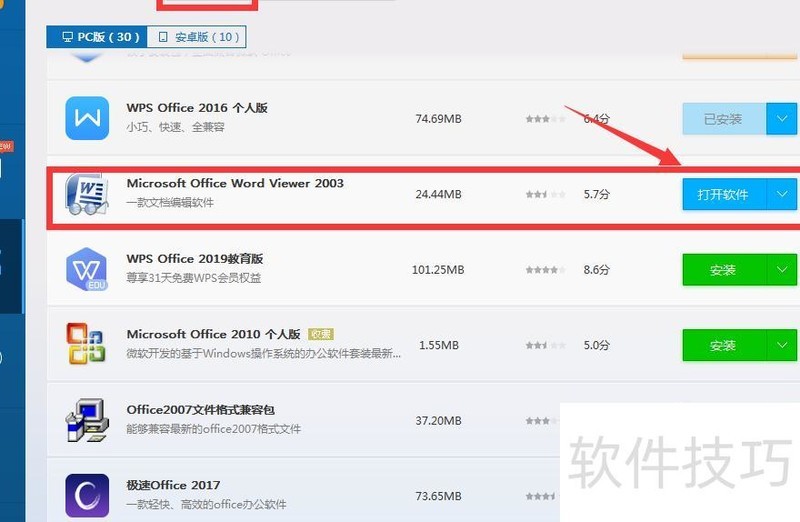This screenshot has width=800, height=522.
Task: Click the 24.44MB size value
Action: click(438, 194)
